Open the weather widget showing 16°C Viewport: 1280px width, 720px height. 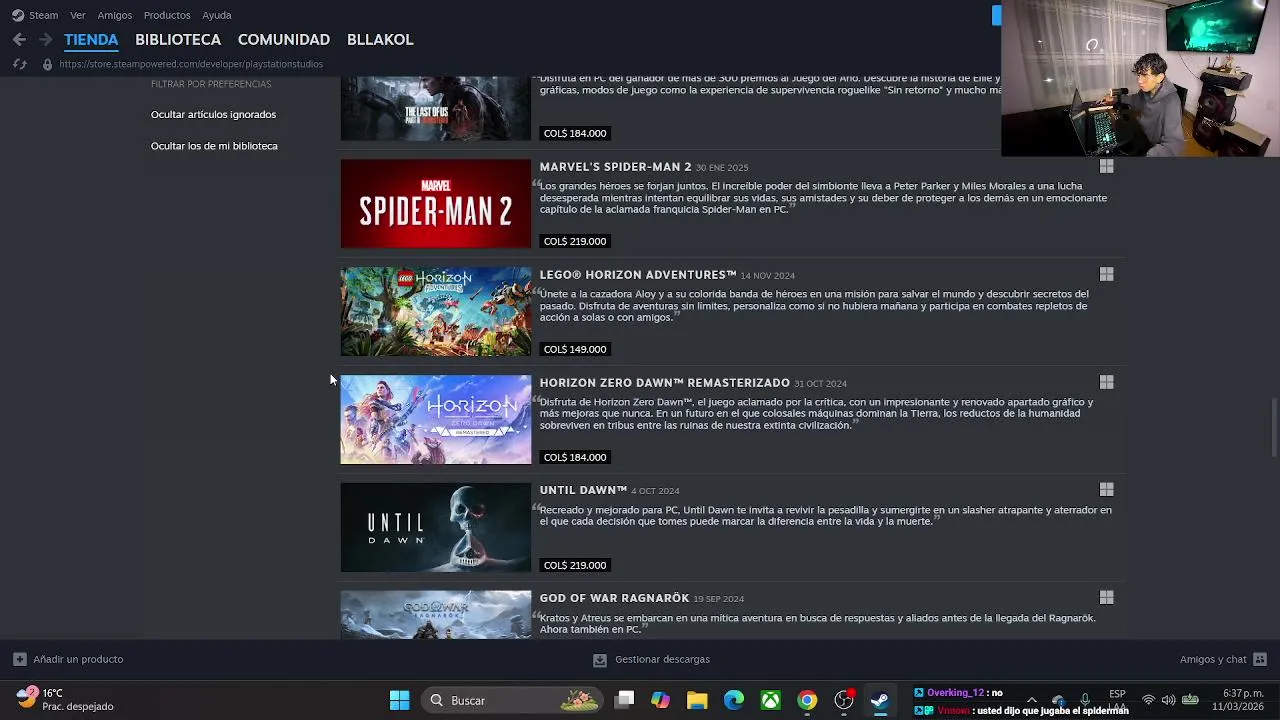pyautogui.click(x=66, y=699)
